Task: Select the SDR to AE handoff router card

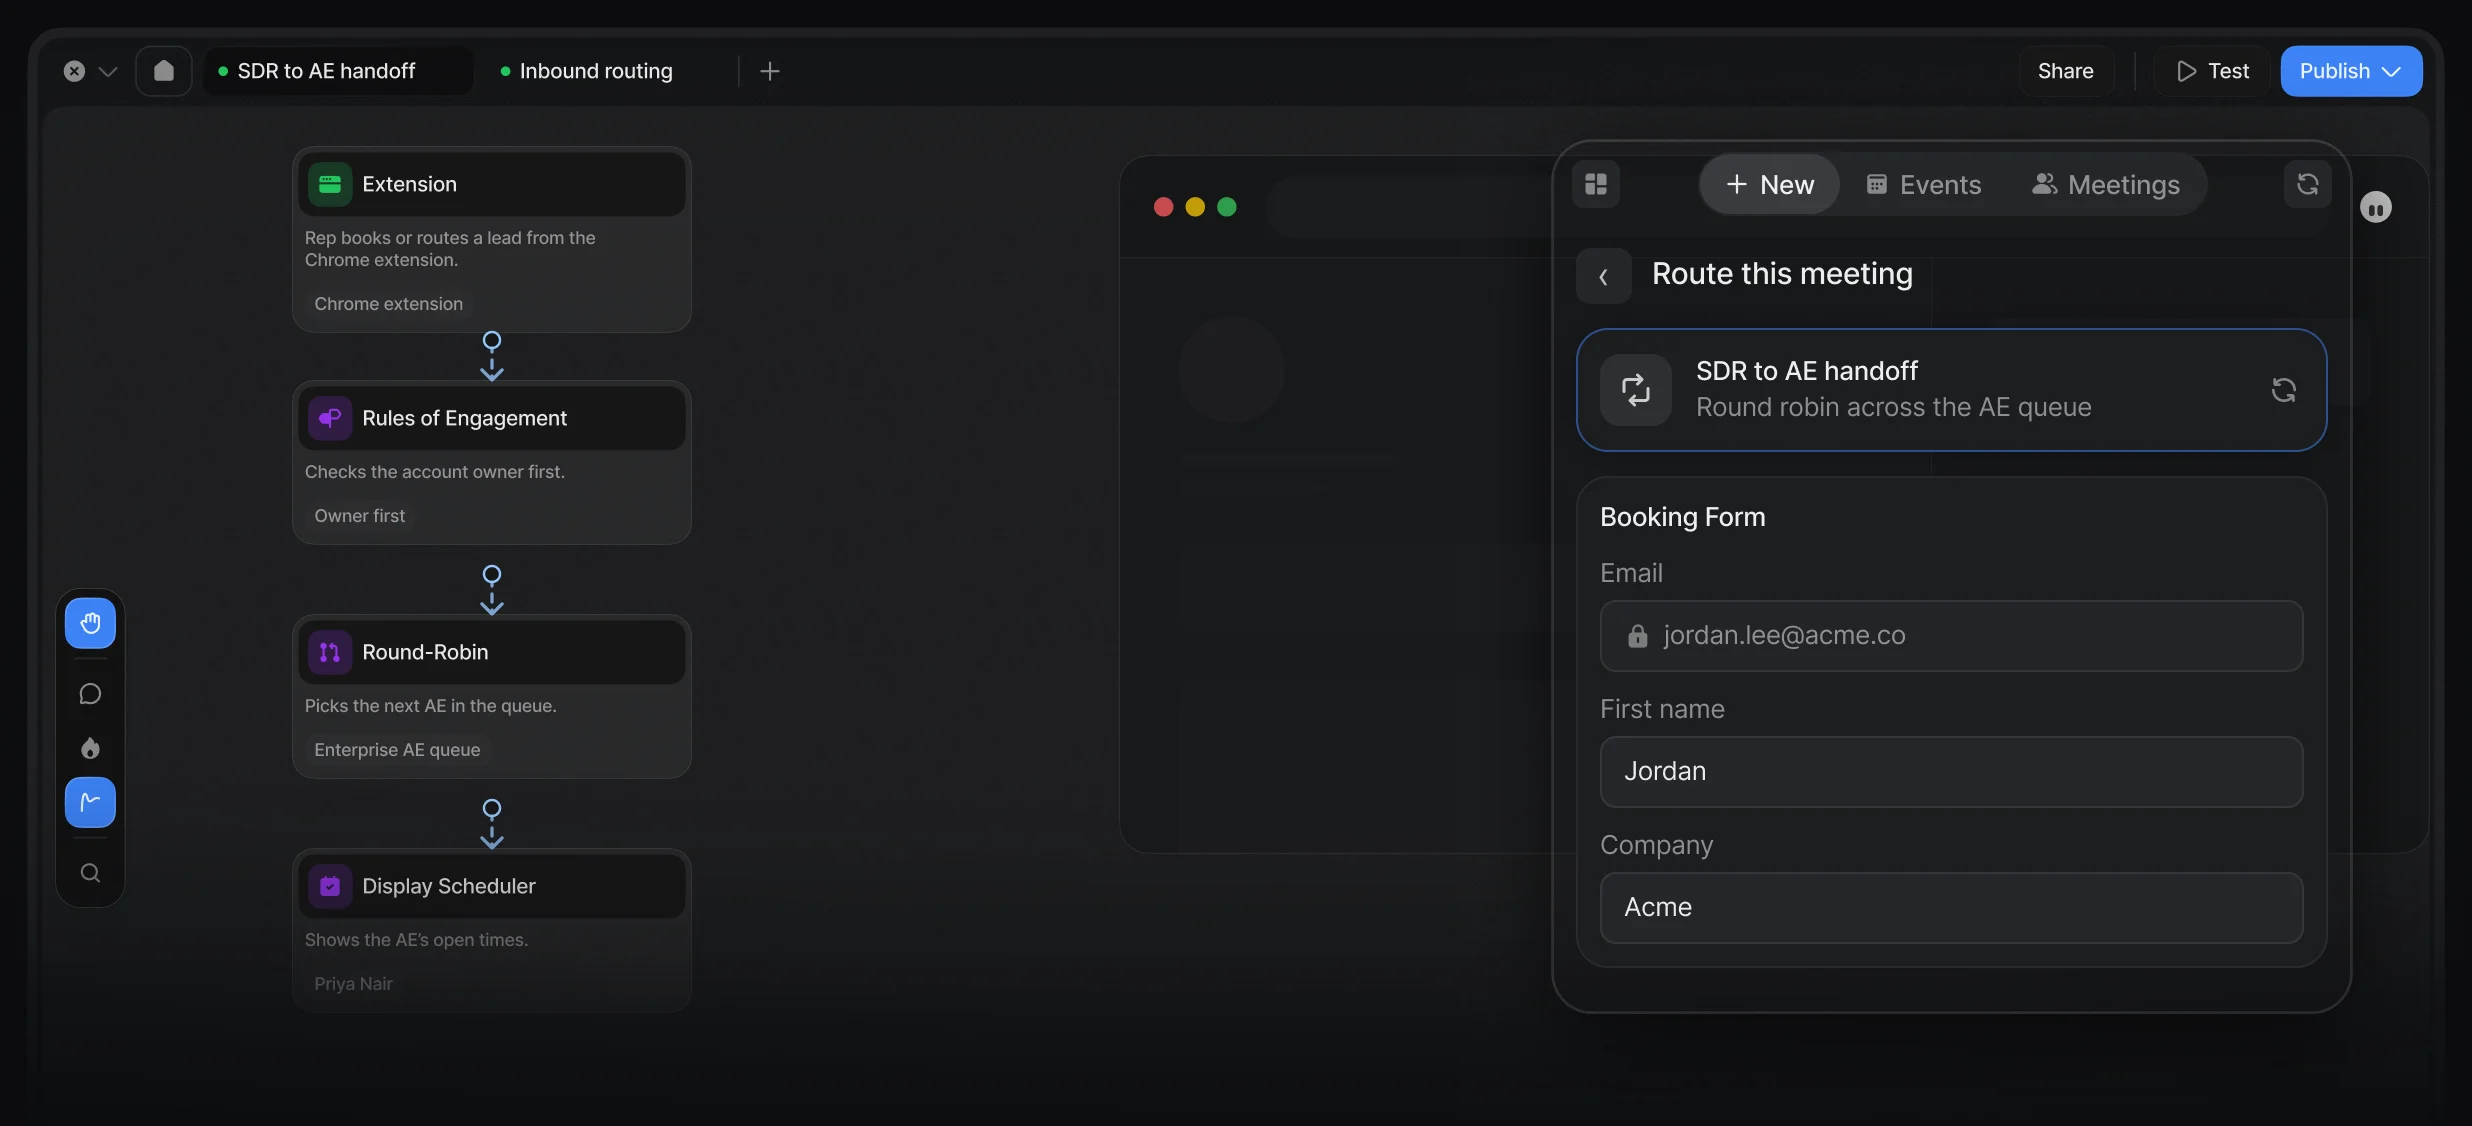Action: coord(1952,390)
